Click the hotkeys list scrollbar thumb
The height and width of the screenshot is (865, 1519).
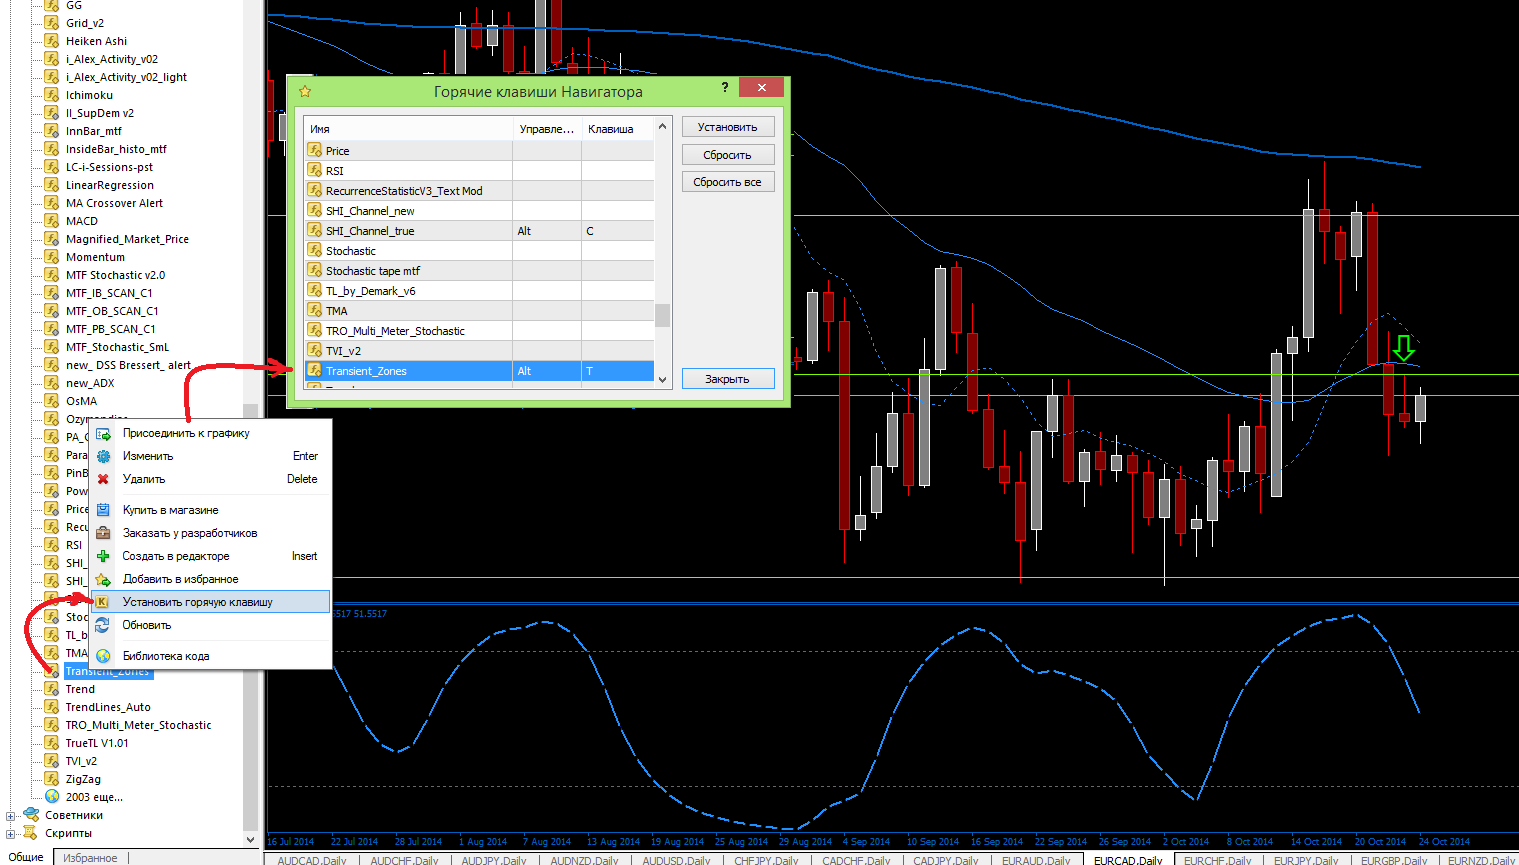662,314
